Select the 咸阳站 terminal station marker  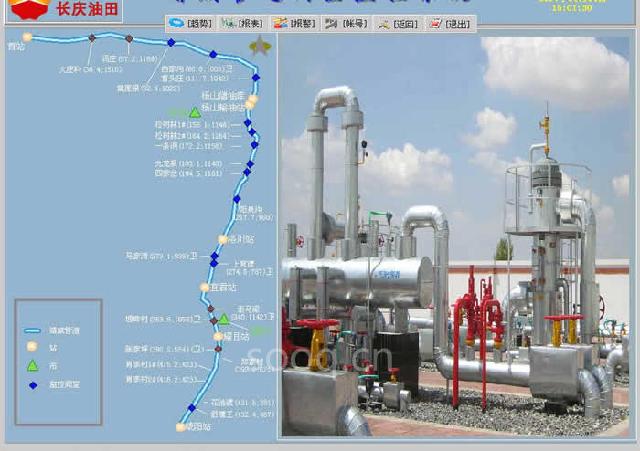[x=181, y=426]
